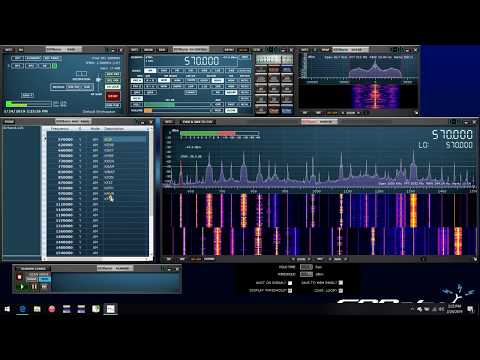The height and width of the screenshot is (360, 480).
Task: Open SETT in the RX Control header
Action: click(x=135, y=50)
